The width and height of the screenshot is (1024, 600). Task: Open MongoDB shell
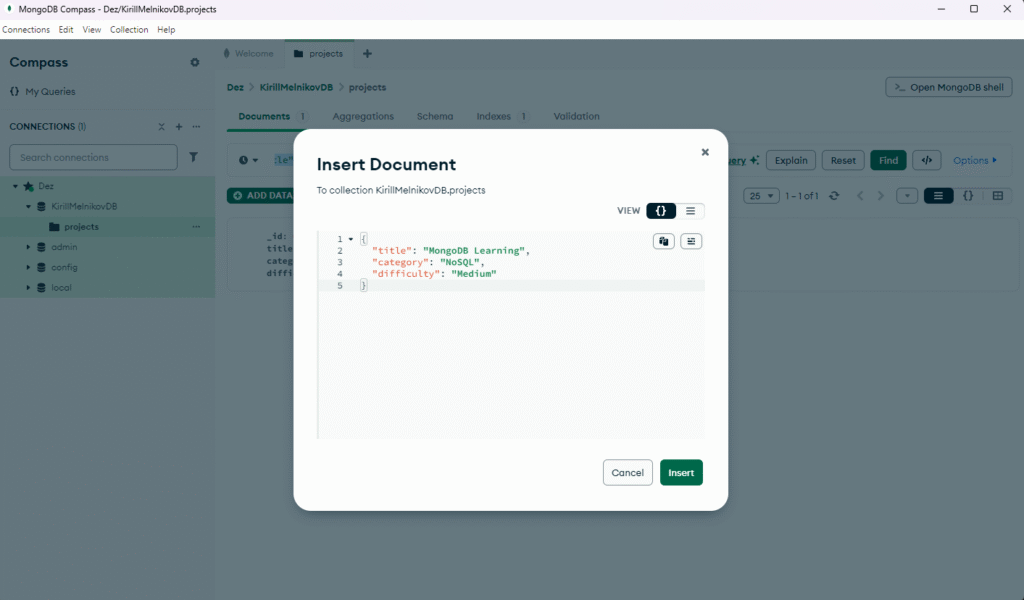[949, 87]
